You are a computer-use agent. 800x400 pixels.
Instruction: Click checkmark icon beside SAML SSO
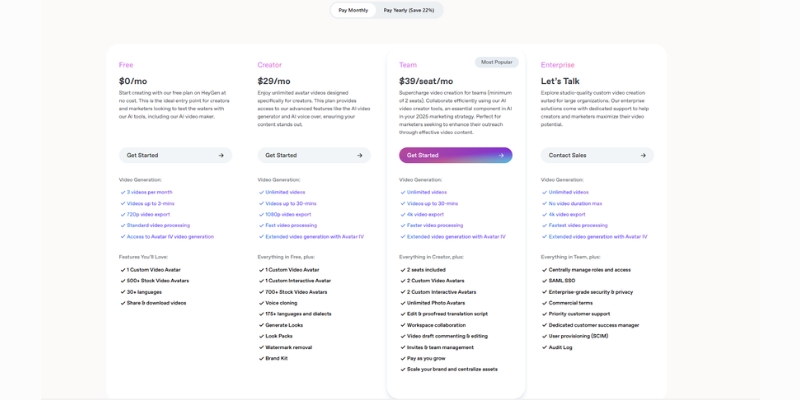(544, 281)
